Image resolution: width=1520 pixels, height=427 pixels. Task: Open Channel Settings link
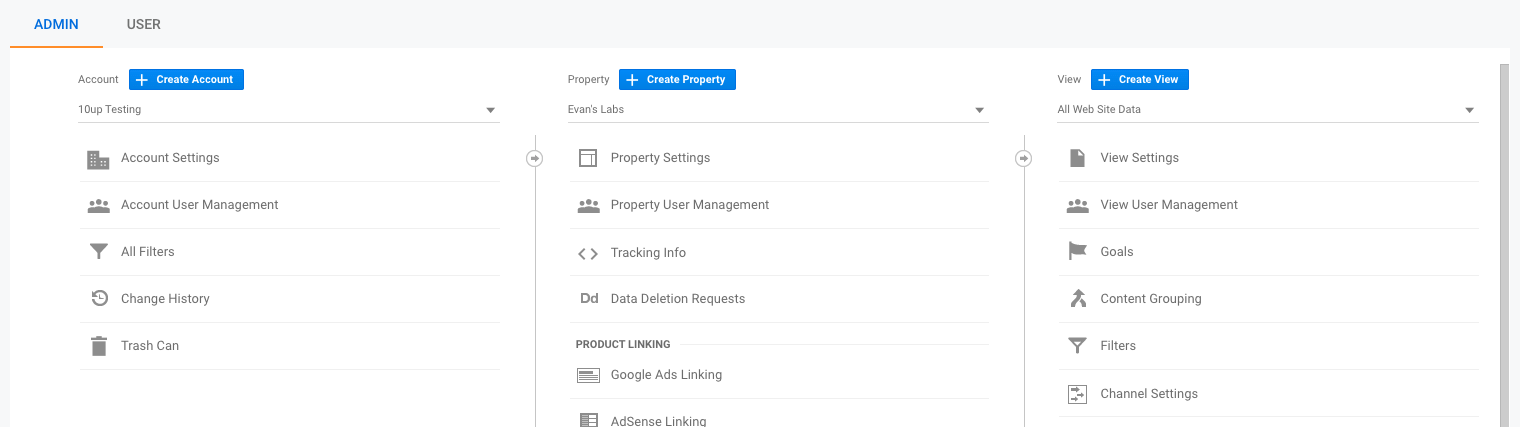1149,394
